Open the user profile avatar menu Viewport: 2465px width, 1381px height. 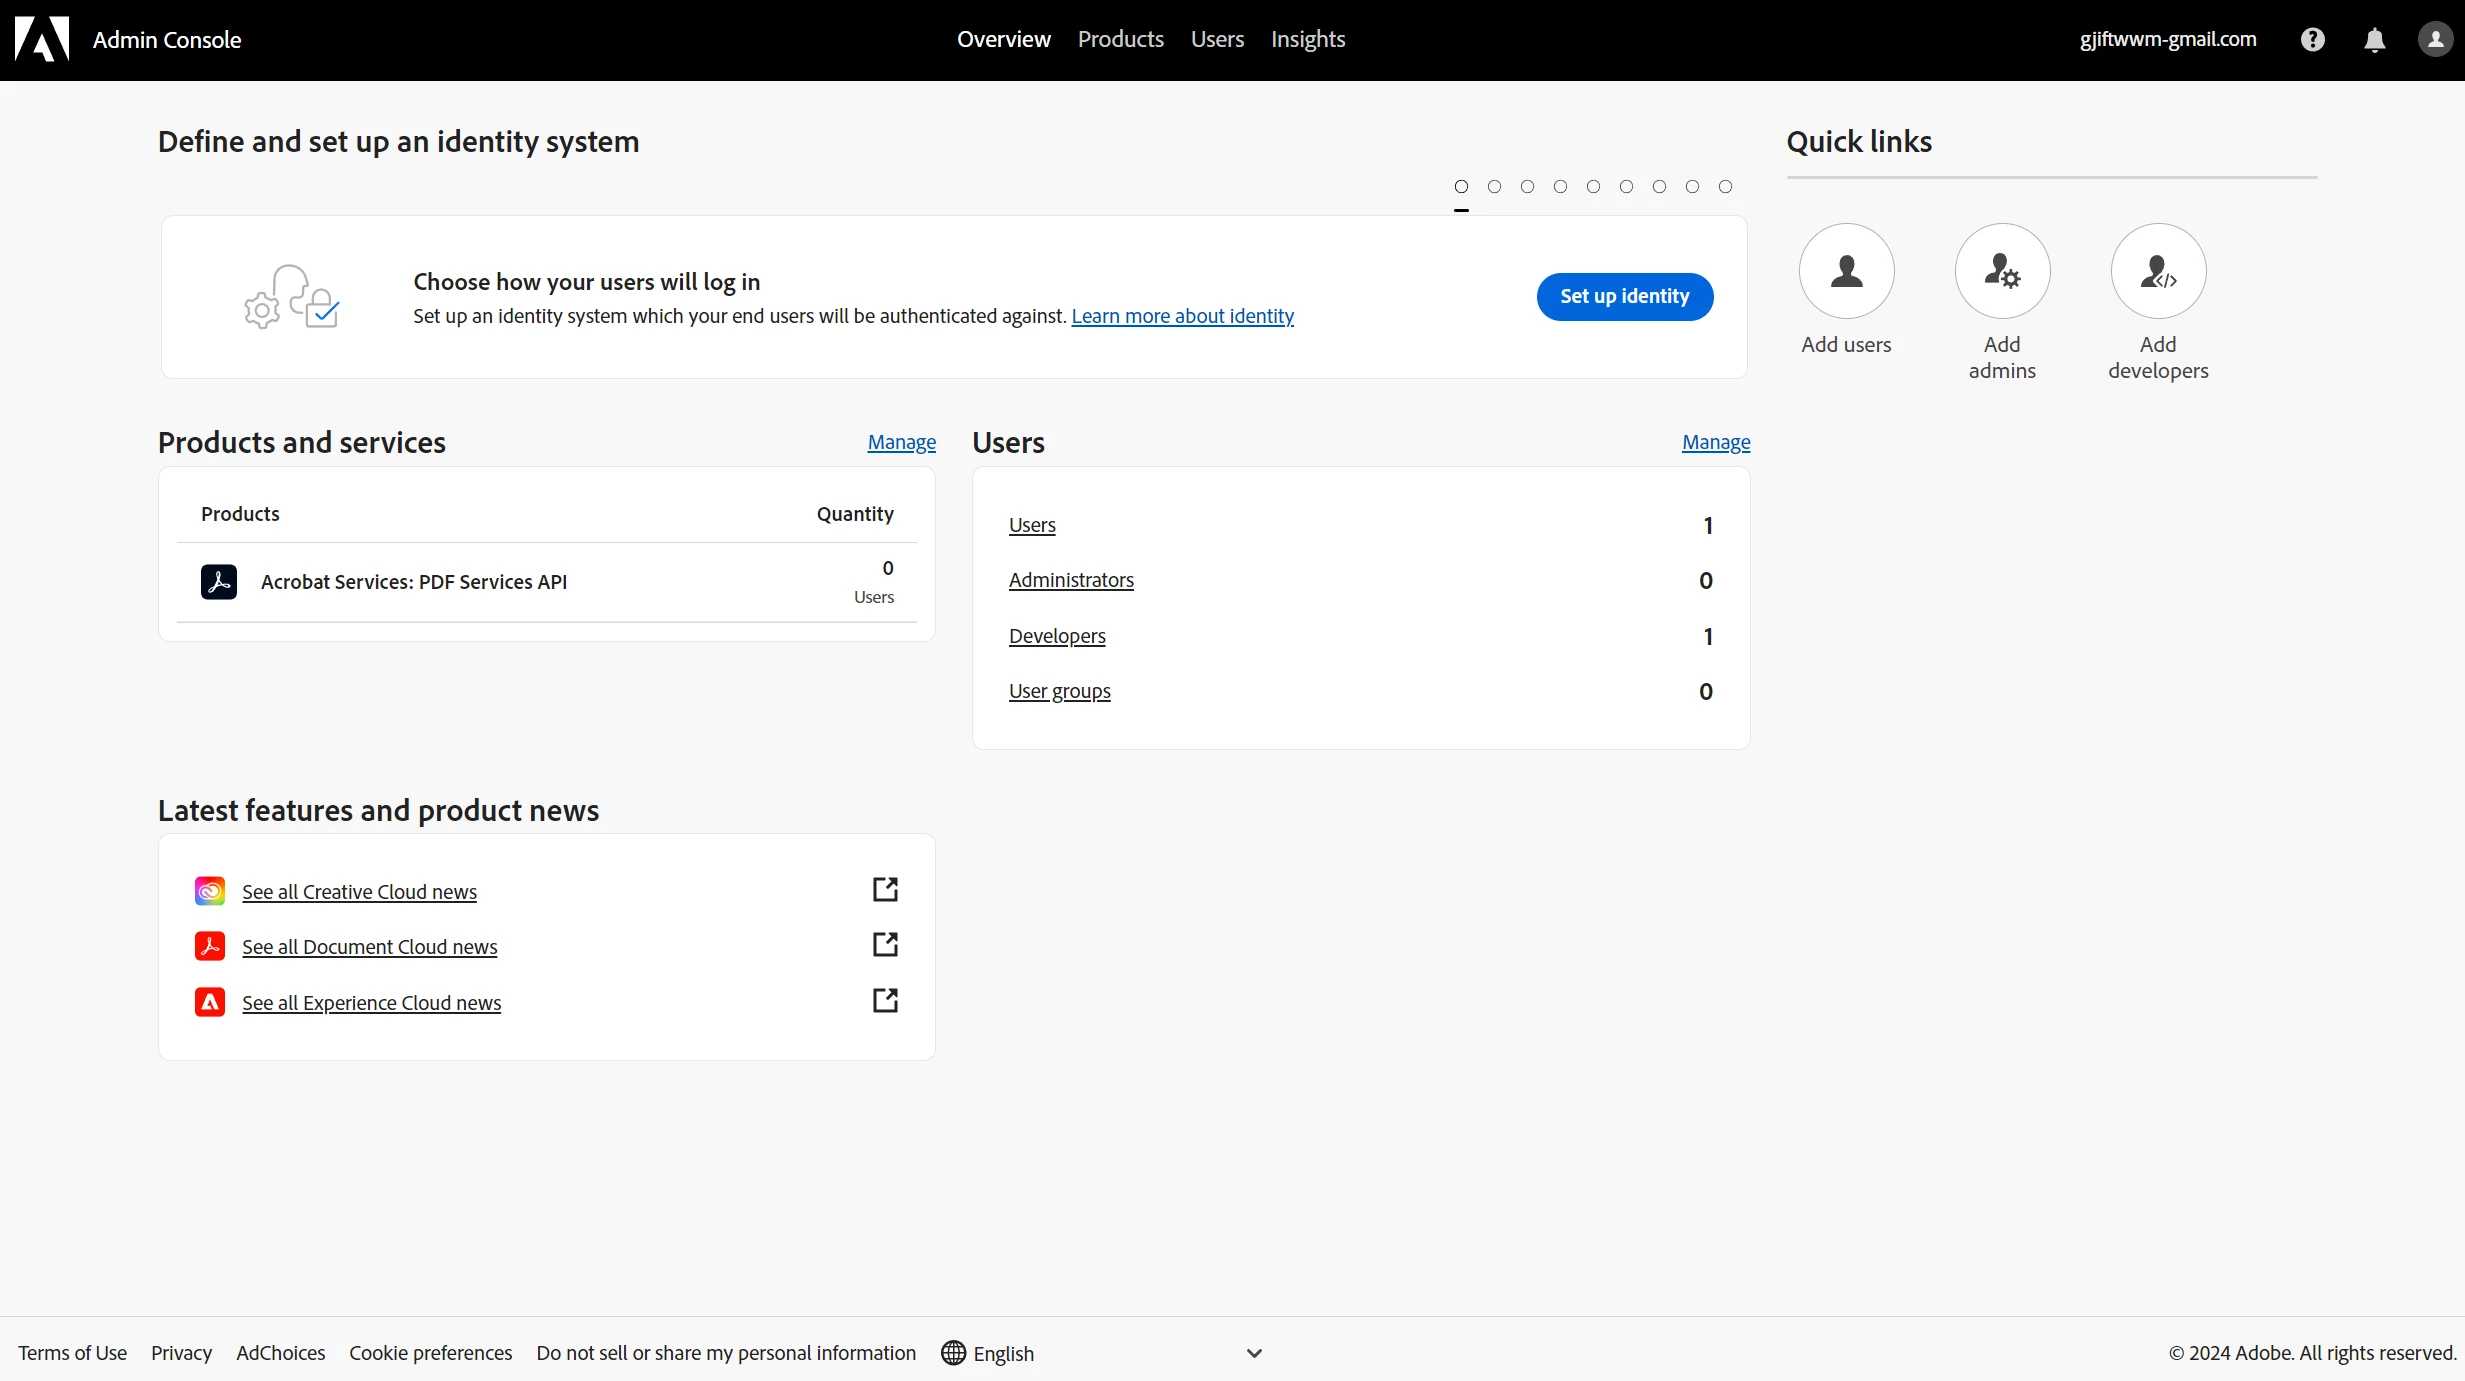[x=2435, y=39]
